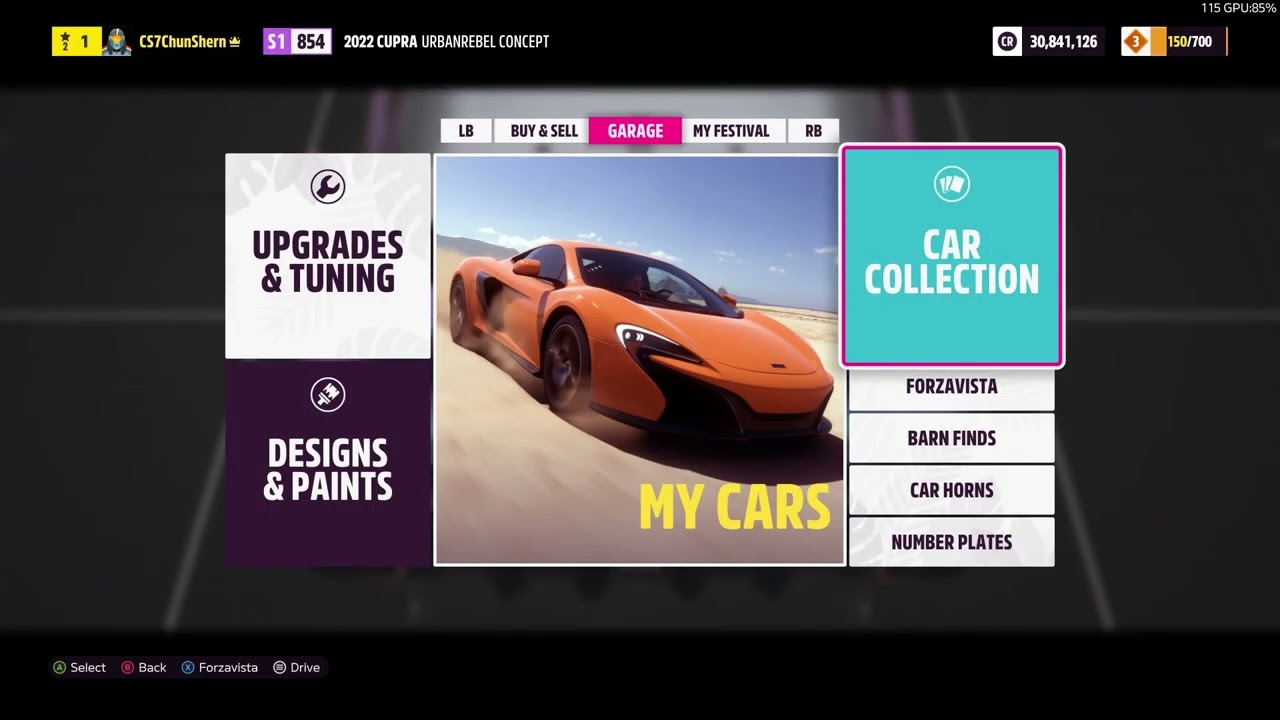Click the 150/700 progress indicator
Screen dimensions: 1280x720
[x=1189, y=42]
